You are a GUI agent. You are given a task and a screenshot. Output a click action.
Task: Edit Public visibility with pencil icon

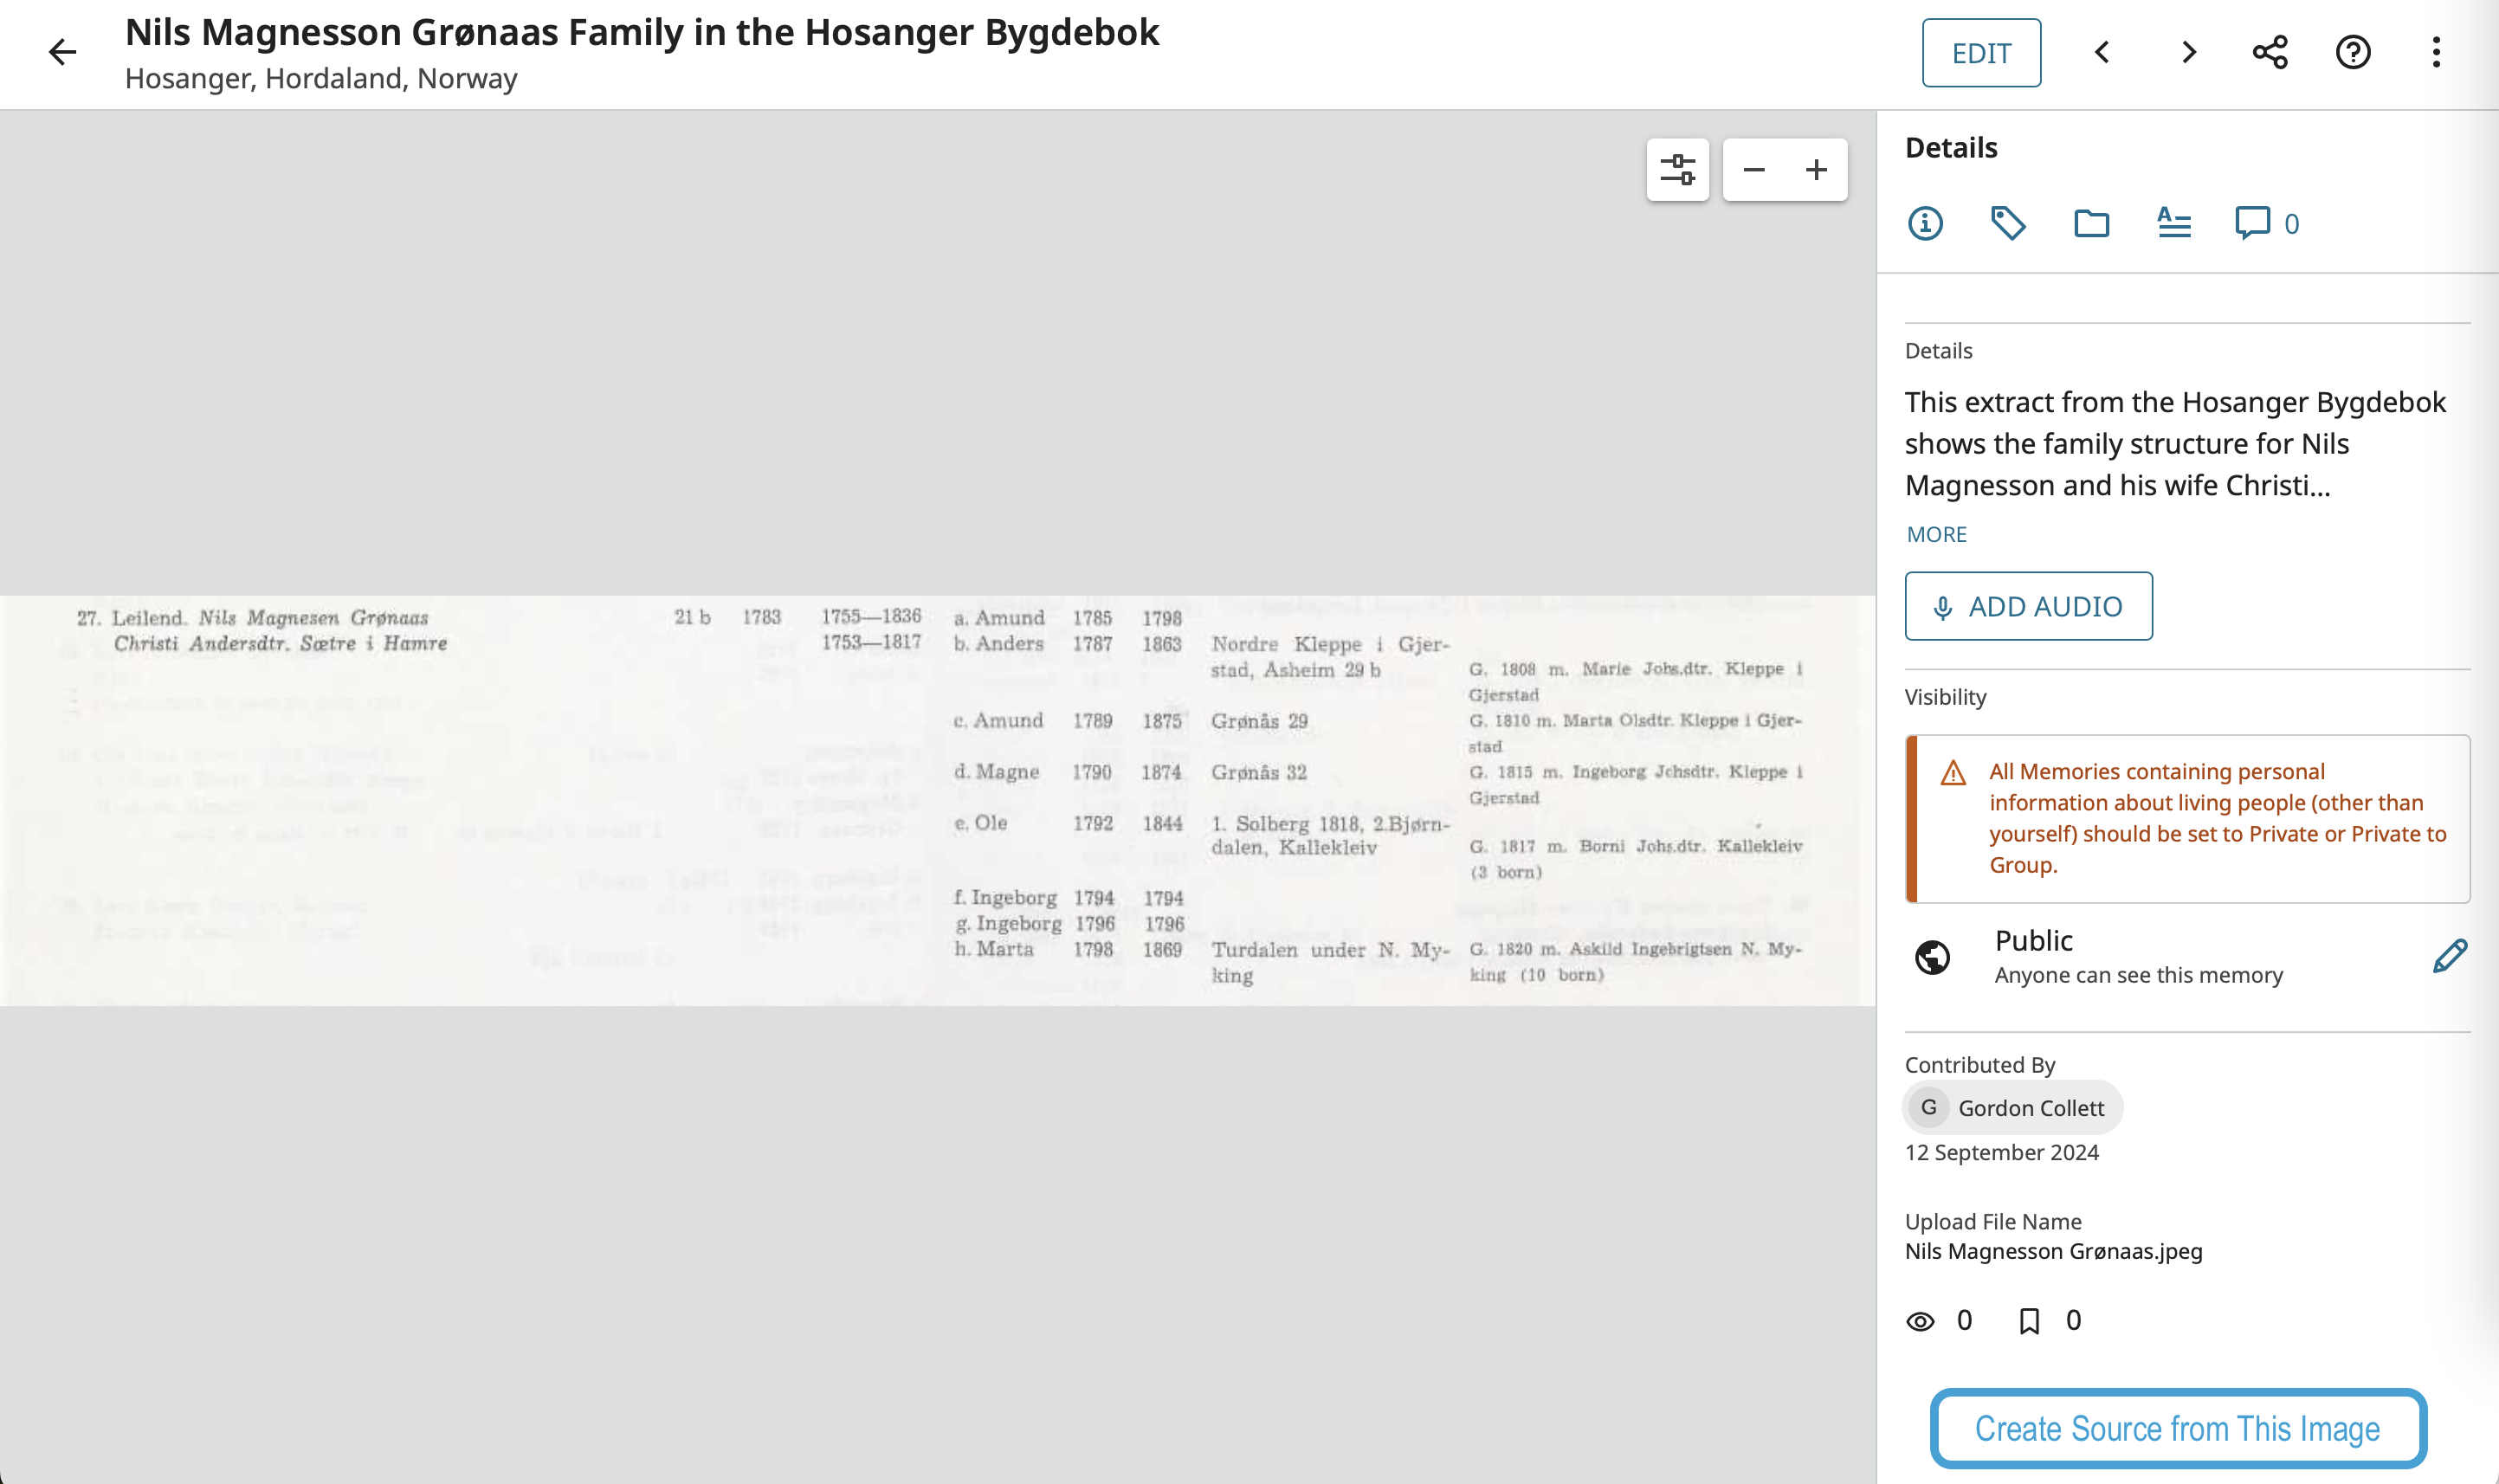click(x=2449, y=956)
